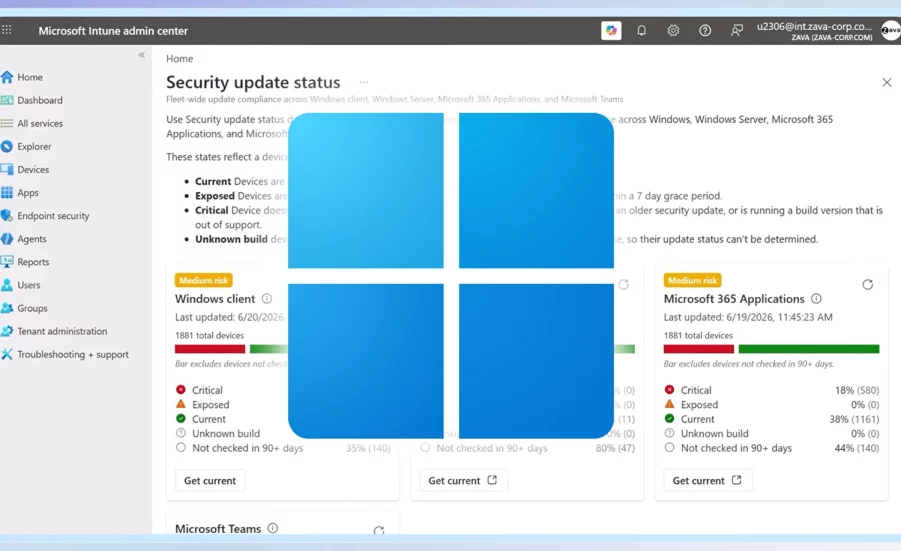Click Not checked circle on Microsoft 365 card

[x=669, y=447]
